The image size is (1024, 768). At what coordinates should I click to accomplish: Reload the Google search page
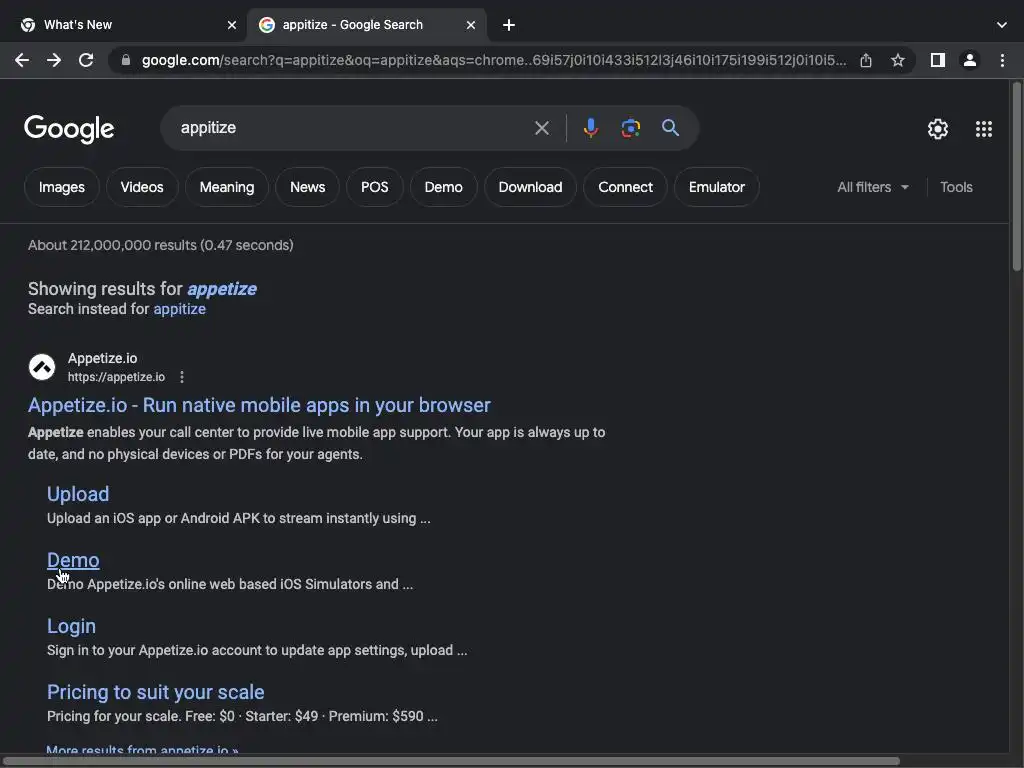(86, 60)
